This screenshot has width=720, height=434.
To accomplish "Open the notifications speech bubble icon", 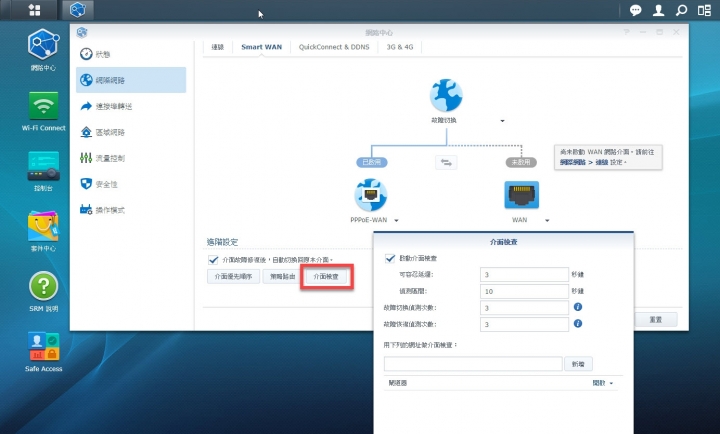I will [x=636, y=10].
